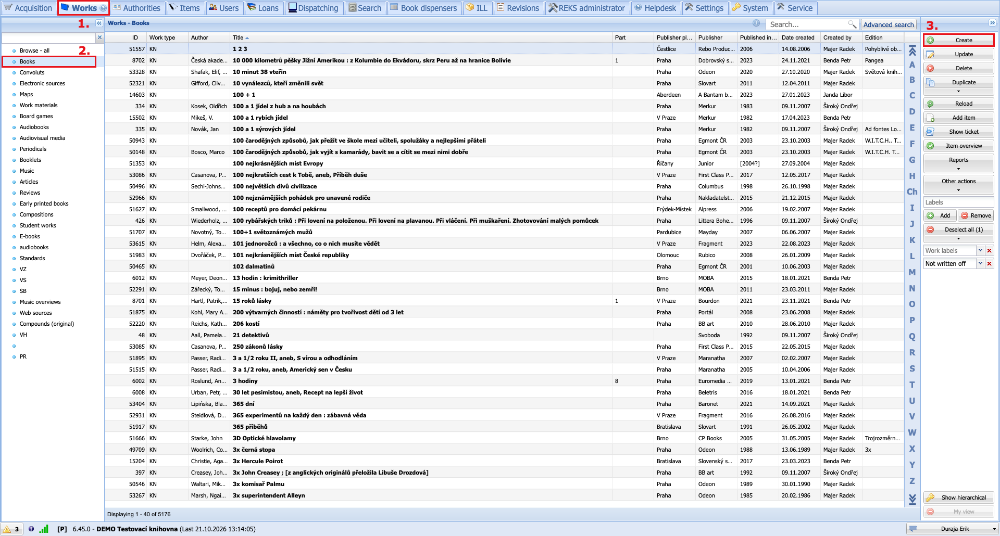Click the Remove label button
The height and width of the screenshot is (536, 1000).
976,216
